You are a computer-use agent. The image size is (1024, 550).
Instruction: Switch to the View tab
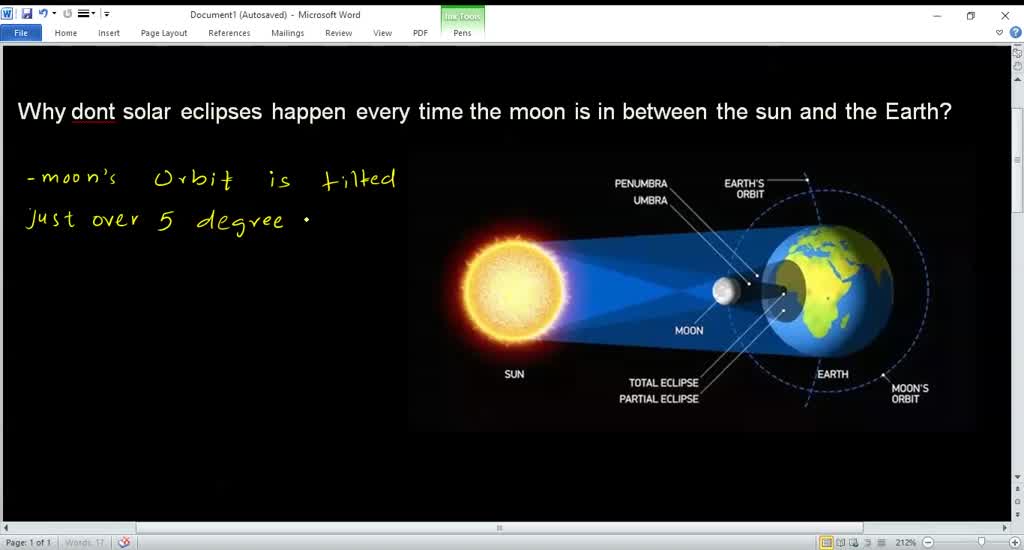coord(383,33)
